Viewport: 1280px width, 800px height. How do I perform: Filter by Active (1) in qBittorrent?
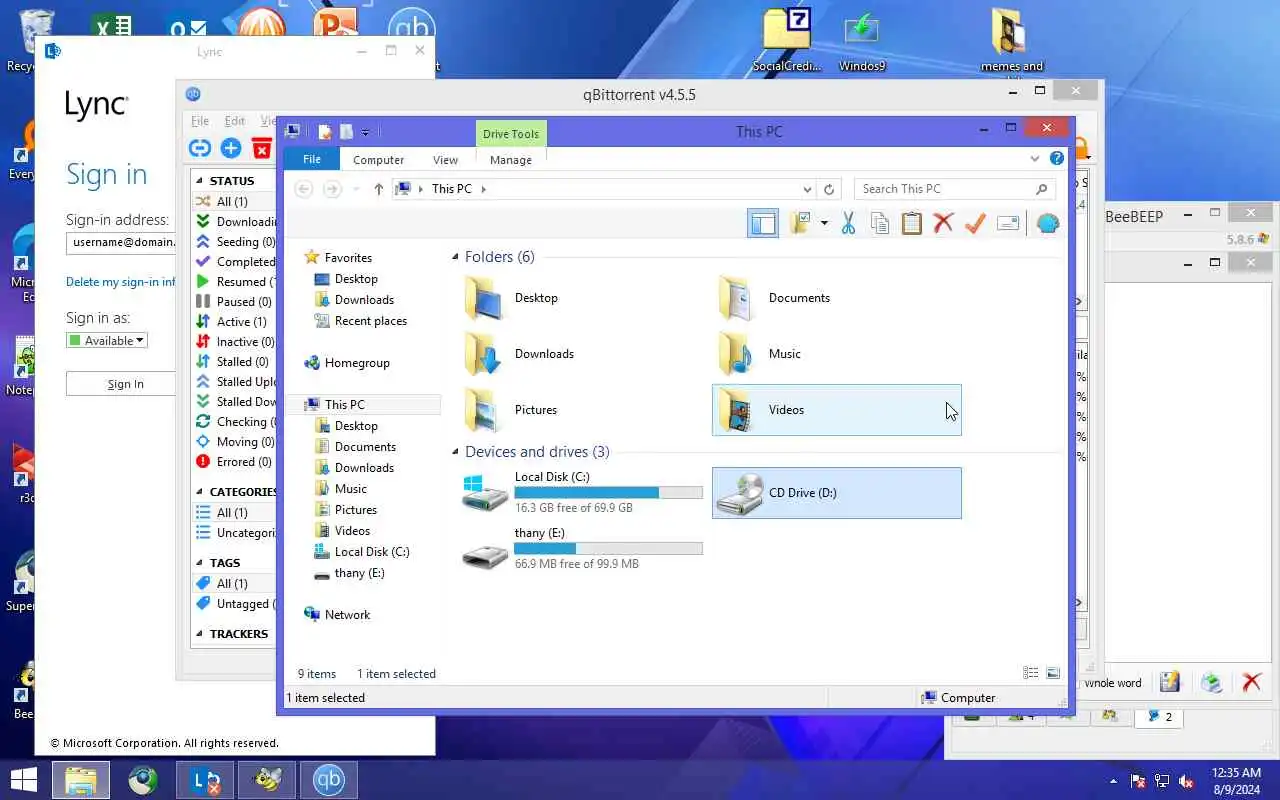click(232, 322)
